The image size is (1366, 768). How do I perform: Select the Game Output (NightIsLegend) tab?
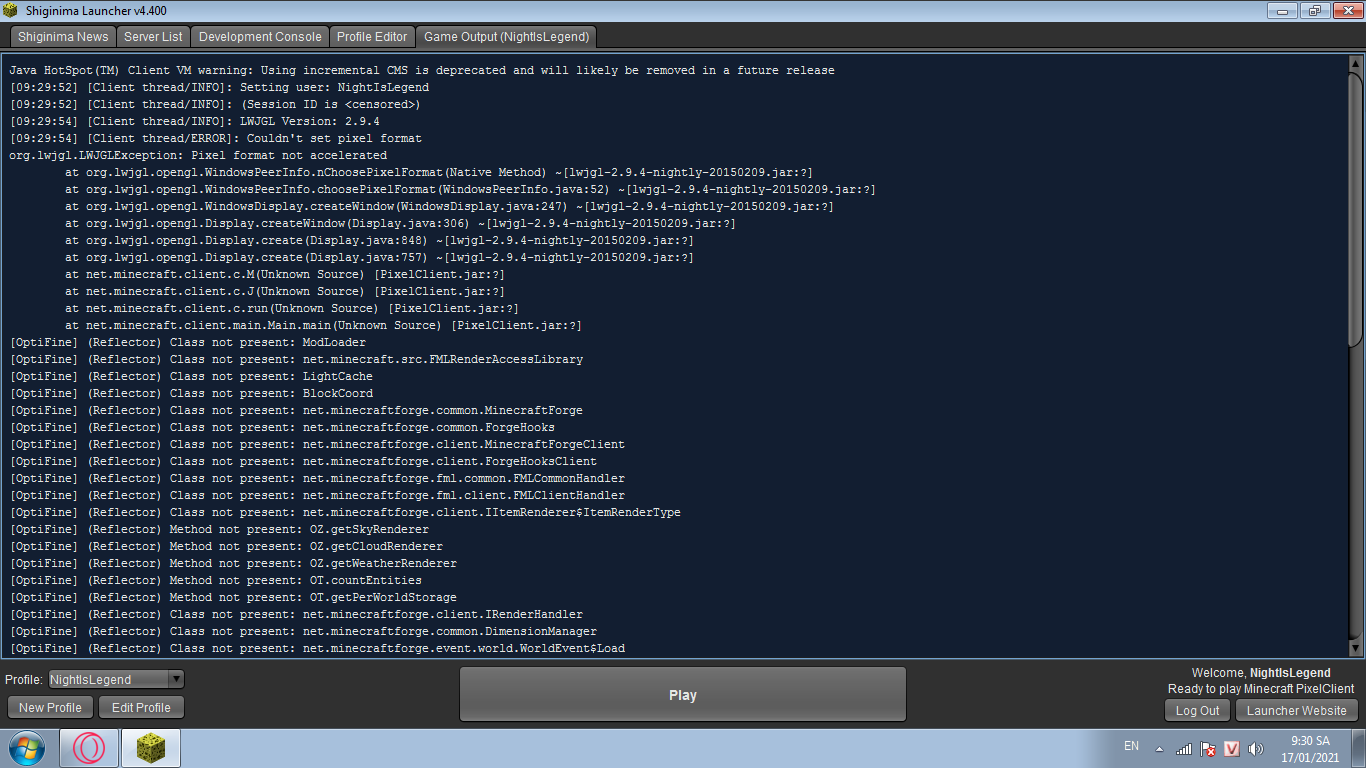pyautogui.click(x=506, y=37)
